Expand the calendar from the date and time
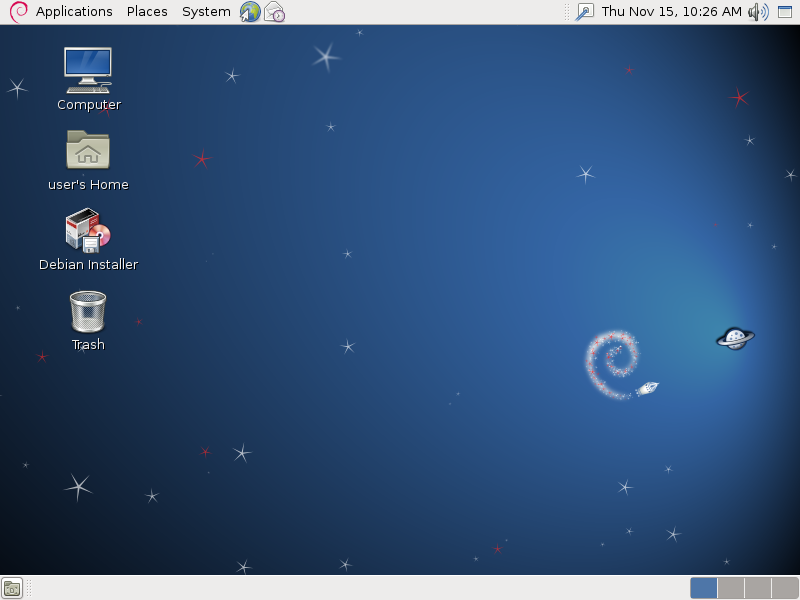 pos(671,12)
